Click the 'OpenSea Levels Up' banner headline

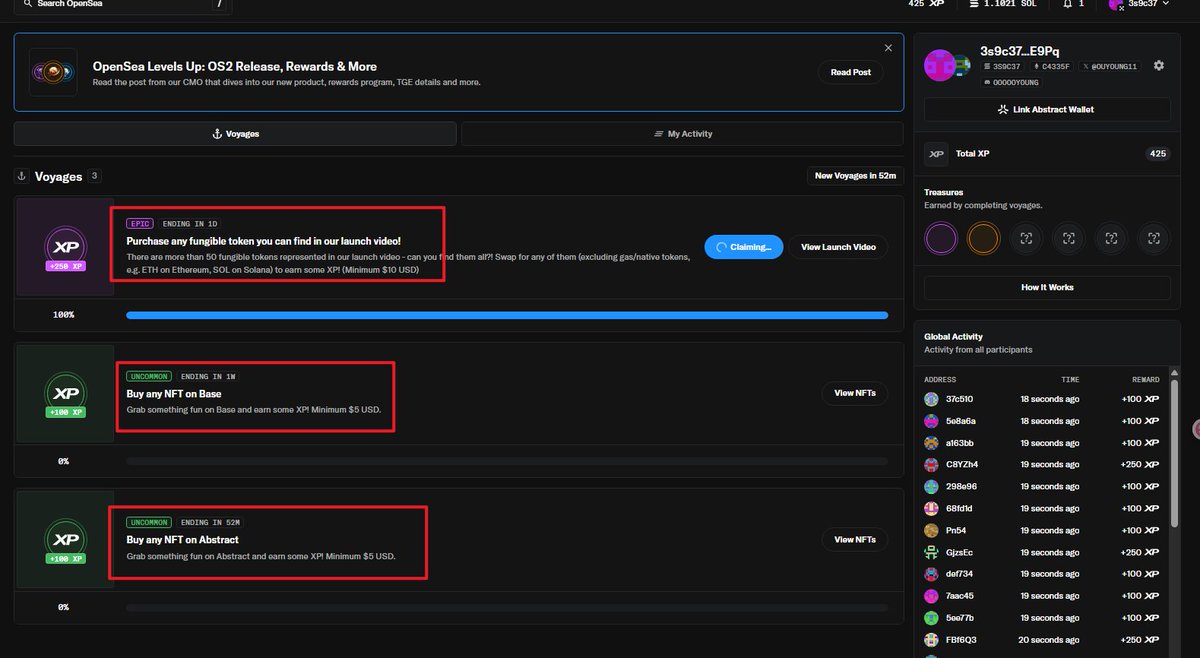[x=235, y=67]
